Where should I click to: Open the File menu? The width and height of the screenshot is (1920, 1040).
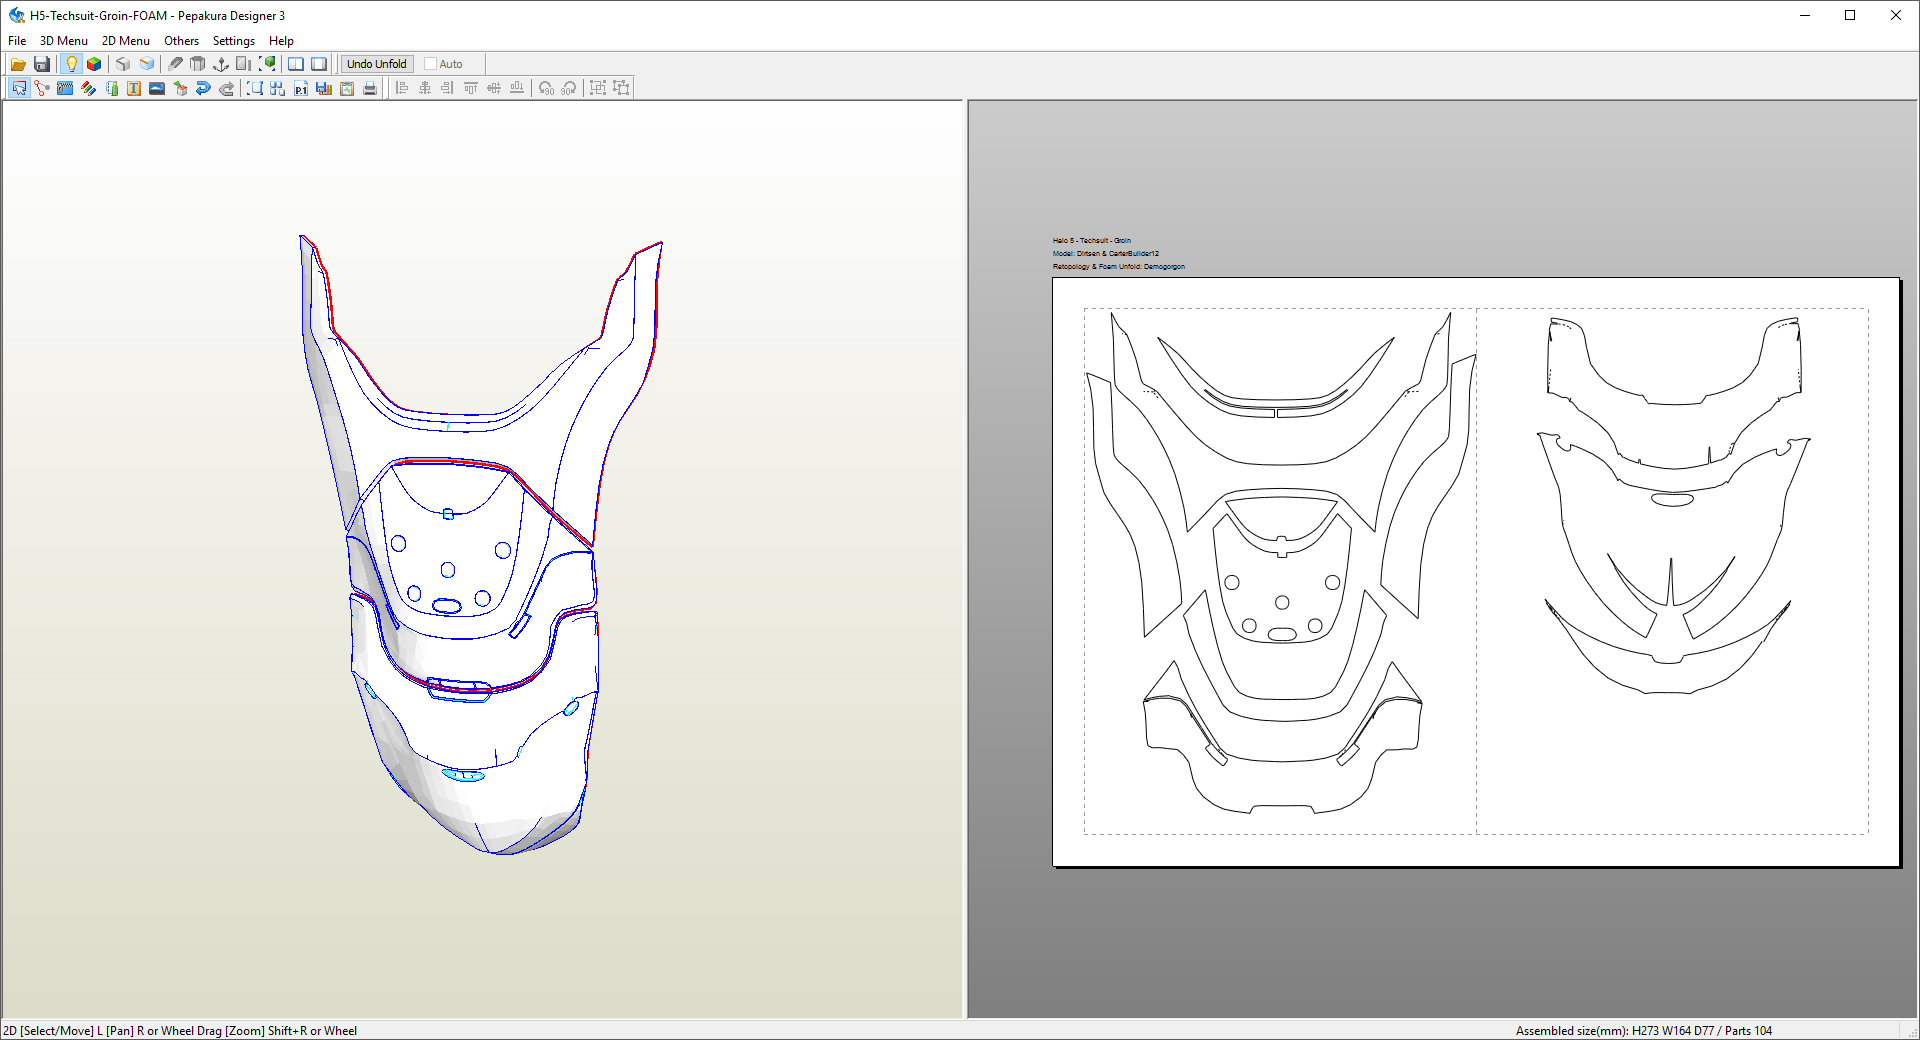click(x=17, y=41)
